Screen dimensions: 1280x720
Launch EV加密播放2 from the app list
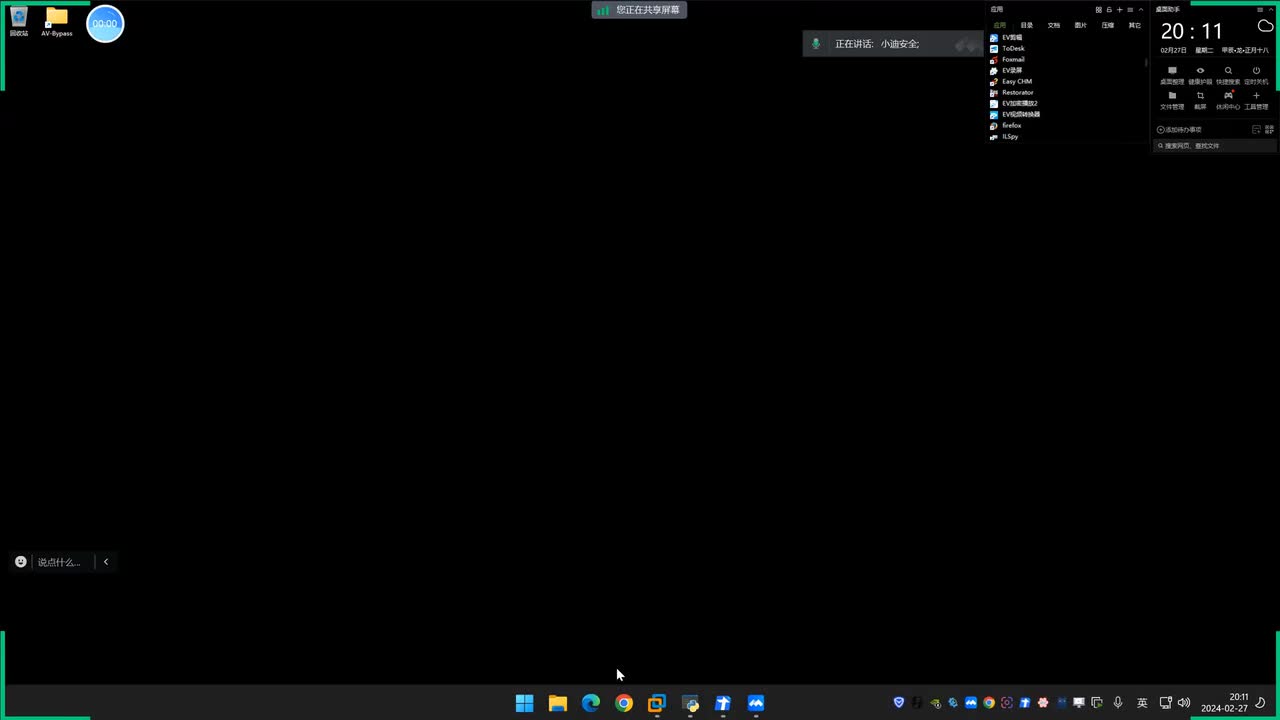pyautogui.click(x=1013, y=103)
